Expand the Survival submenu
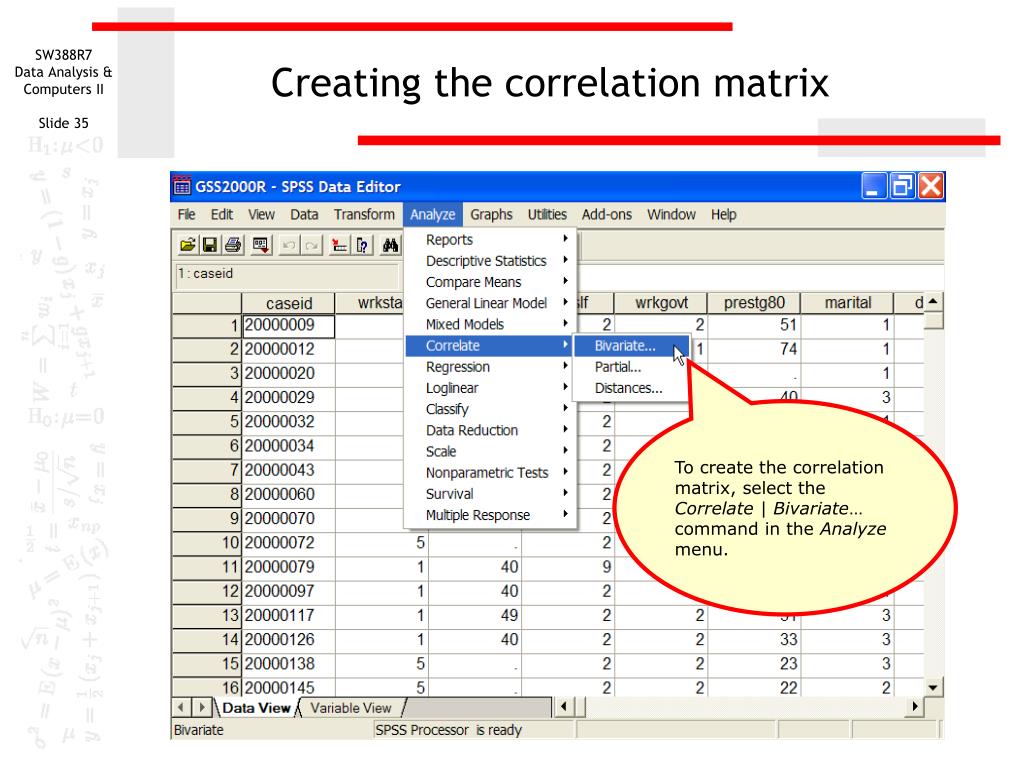Screen dimensions: 1024x768 click(x=490, y=494)
